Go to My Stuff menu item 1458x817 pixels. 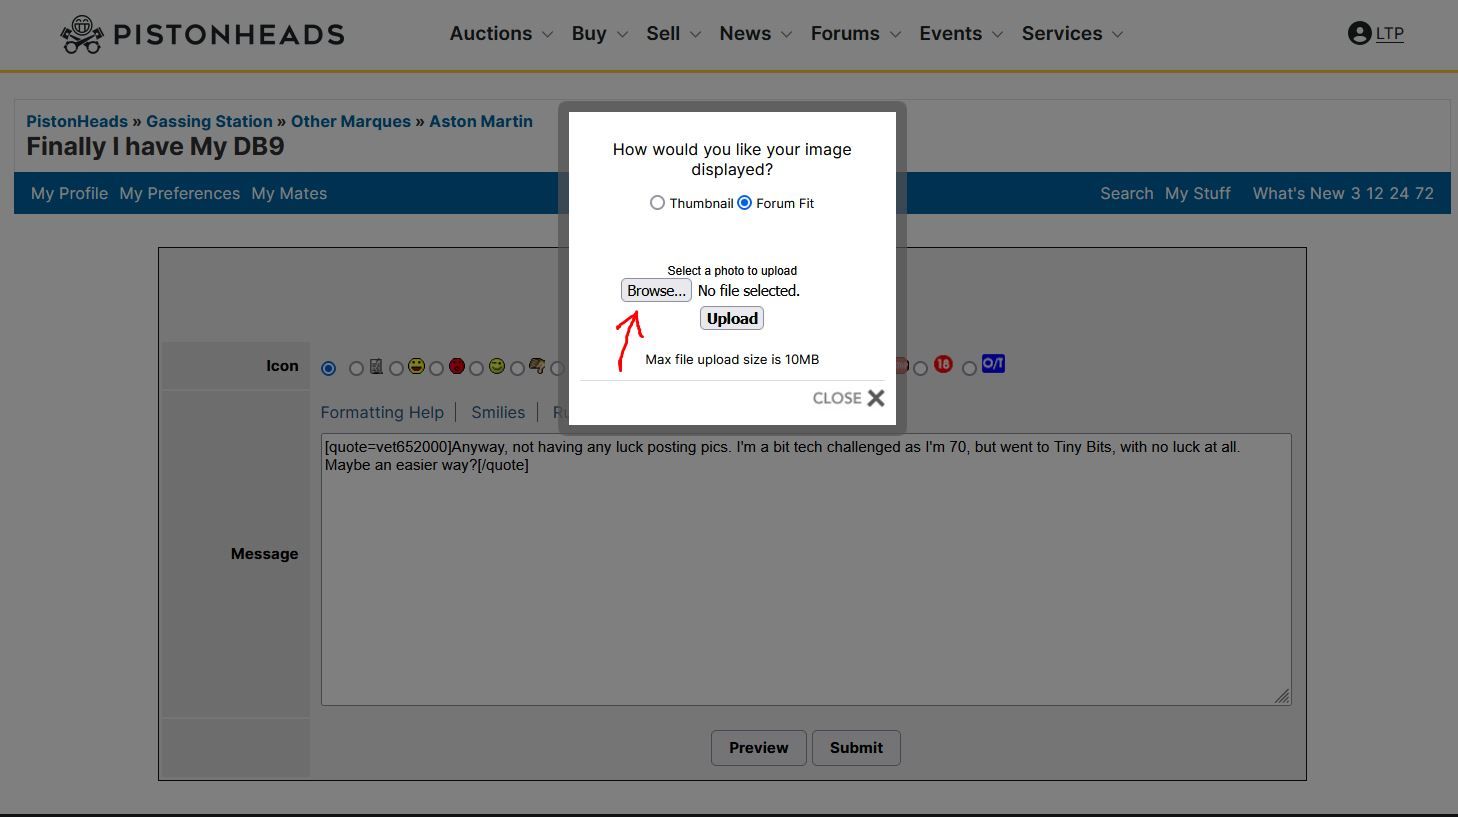coord(1197,194)
